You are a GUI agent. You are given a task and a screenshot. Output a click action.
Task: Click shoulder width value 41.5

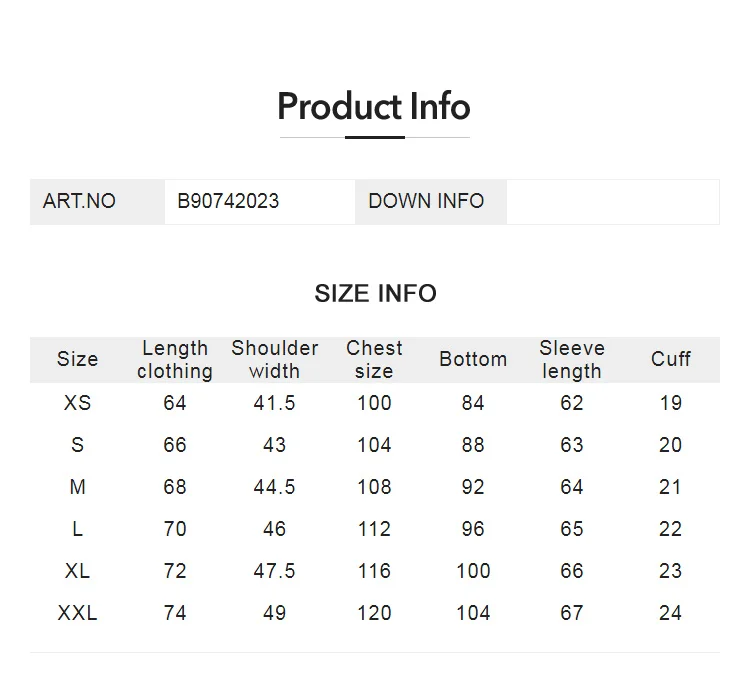pos(275,403)
